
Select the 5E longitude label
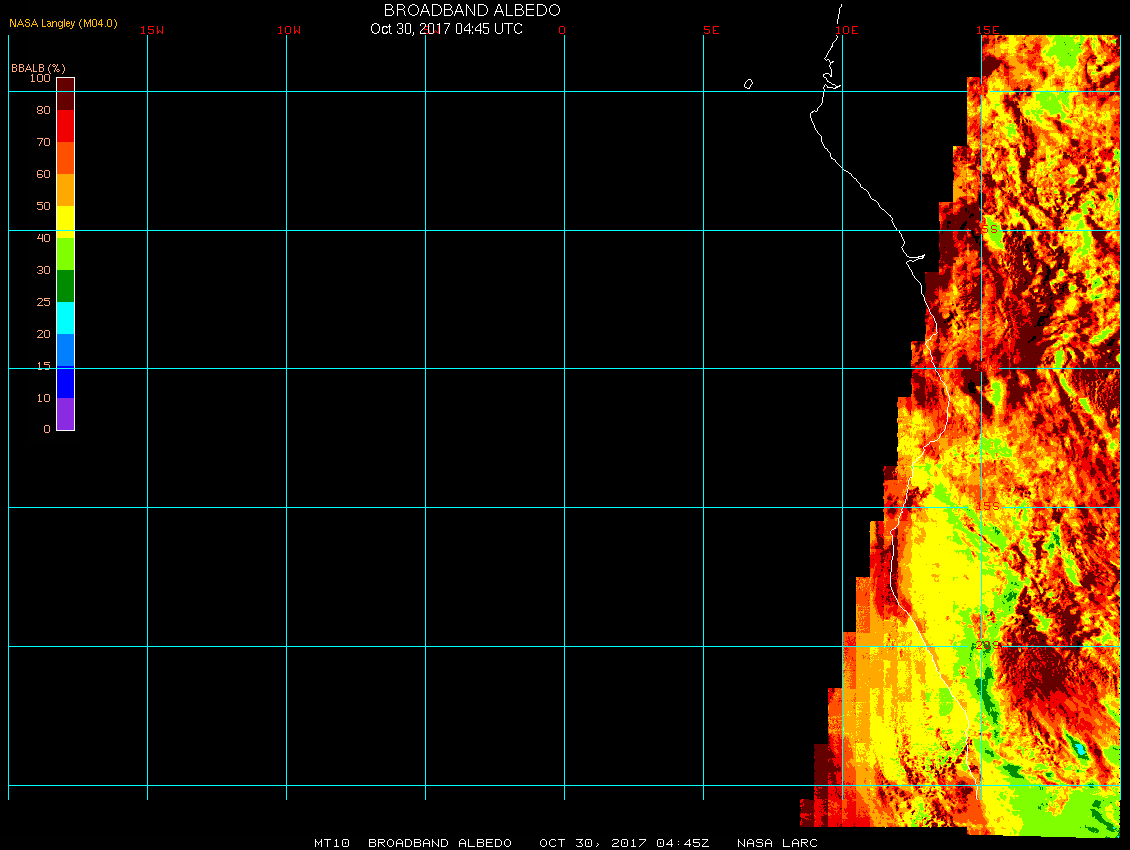(711, 30)
